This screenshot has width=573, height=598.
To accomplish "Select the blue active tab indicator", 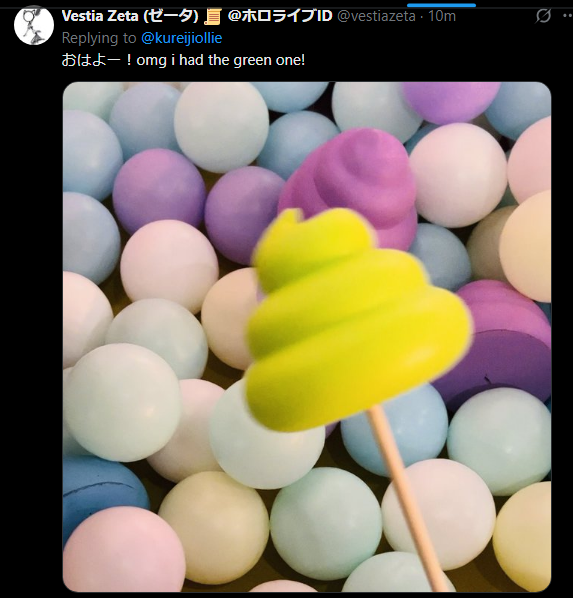I will coord(441,5).
